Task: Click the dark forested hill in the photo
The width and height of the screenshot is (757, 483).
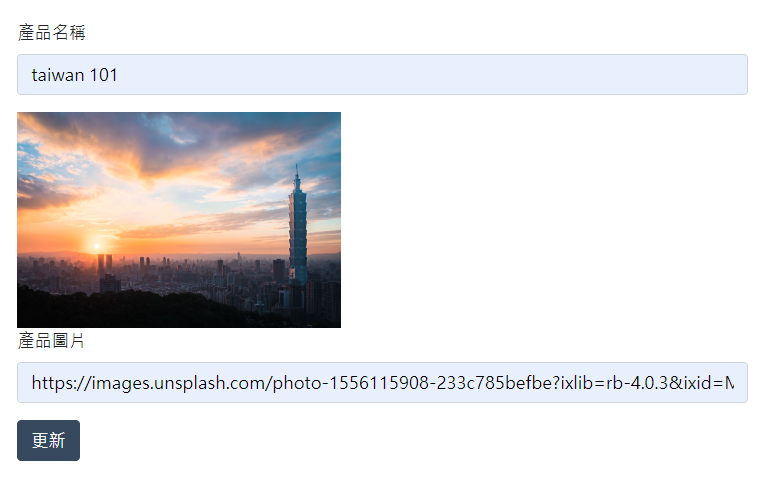Action: [121, 309]
